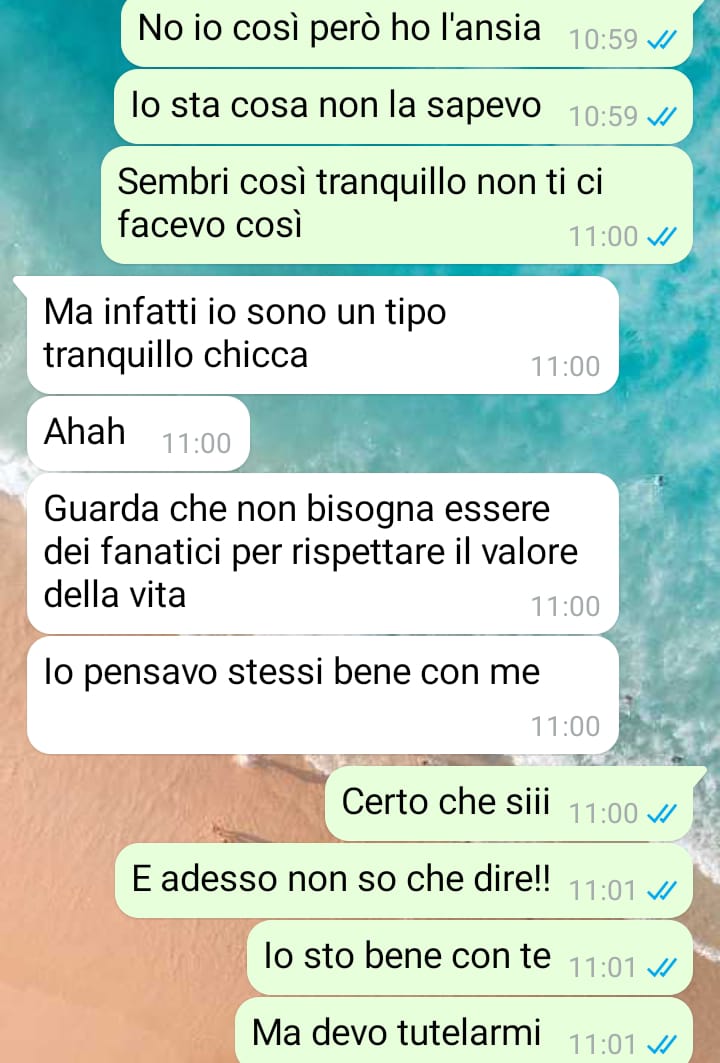Tap the "Certo che siii" sent message
The height and width of the screenshot is (1063, 720).
pos(508,804)
